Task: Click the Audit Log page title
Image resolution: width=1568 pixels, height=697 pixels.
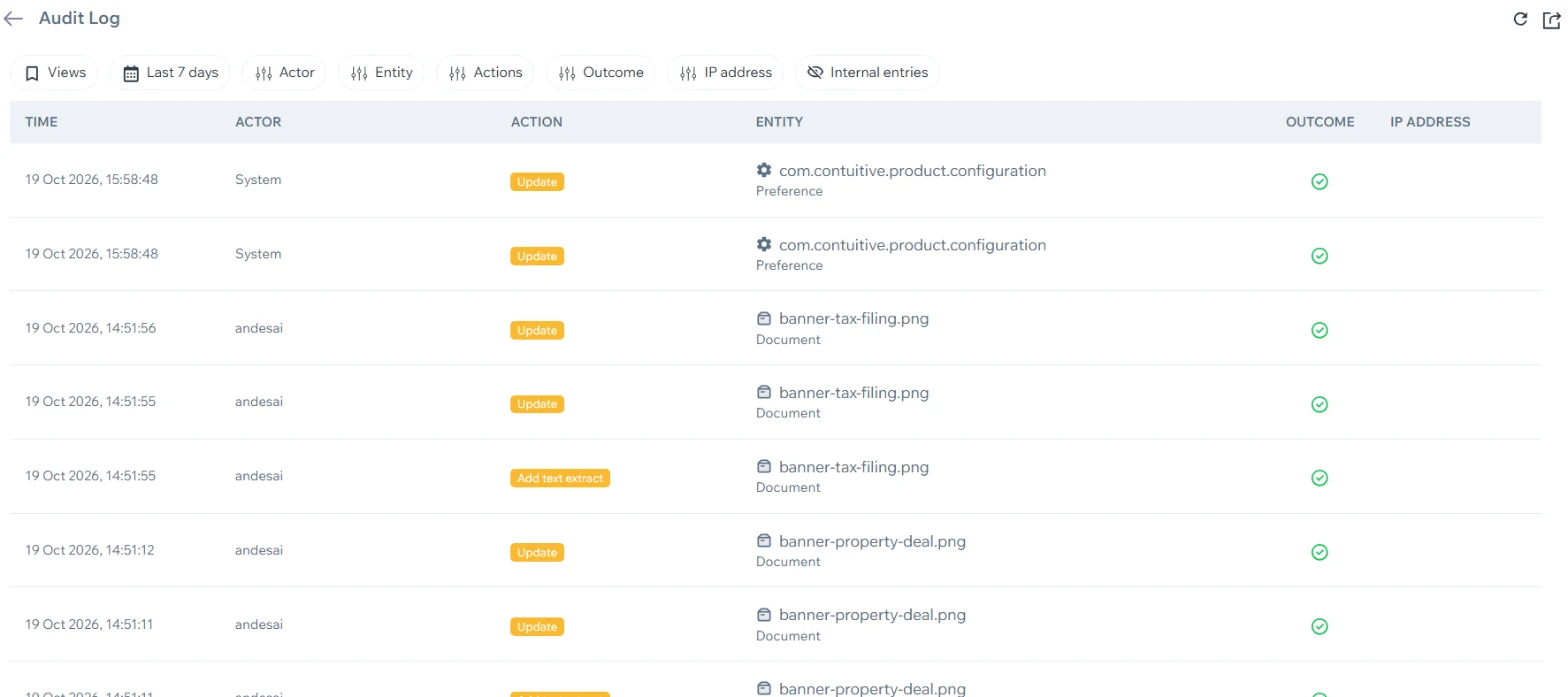Action: pyautogui.click(x=80, y=18)
